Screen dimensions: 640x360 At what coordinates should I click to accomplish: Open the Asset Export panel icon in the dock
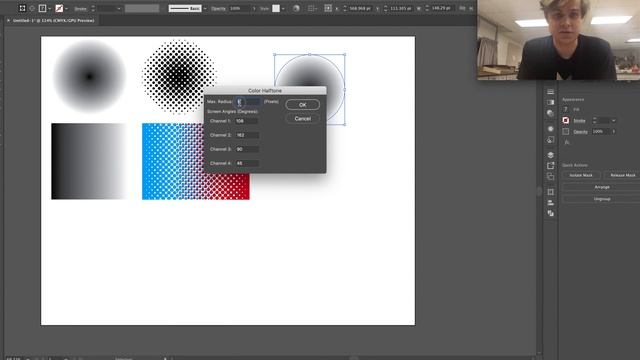pyautogui.click(x=551, y=166)
